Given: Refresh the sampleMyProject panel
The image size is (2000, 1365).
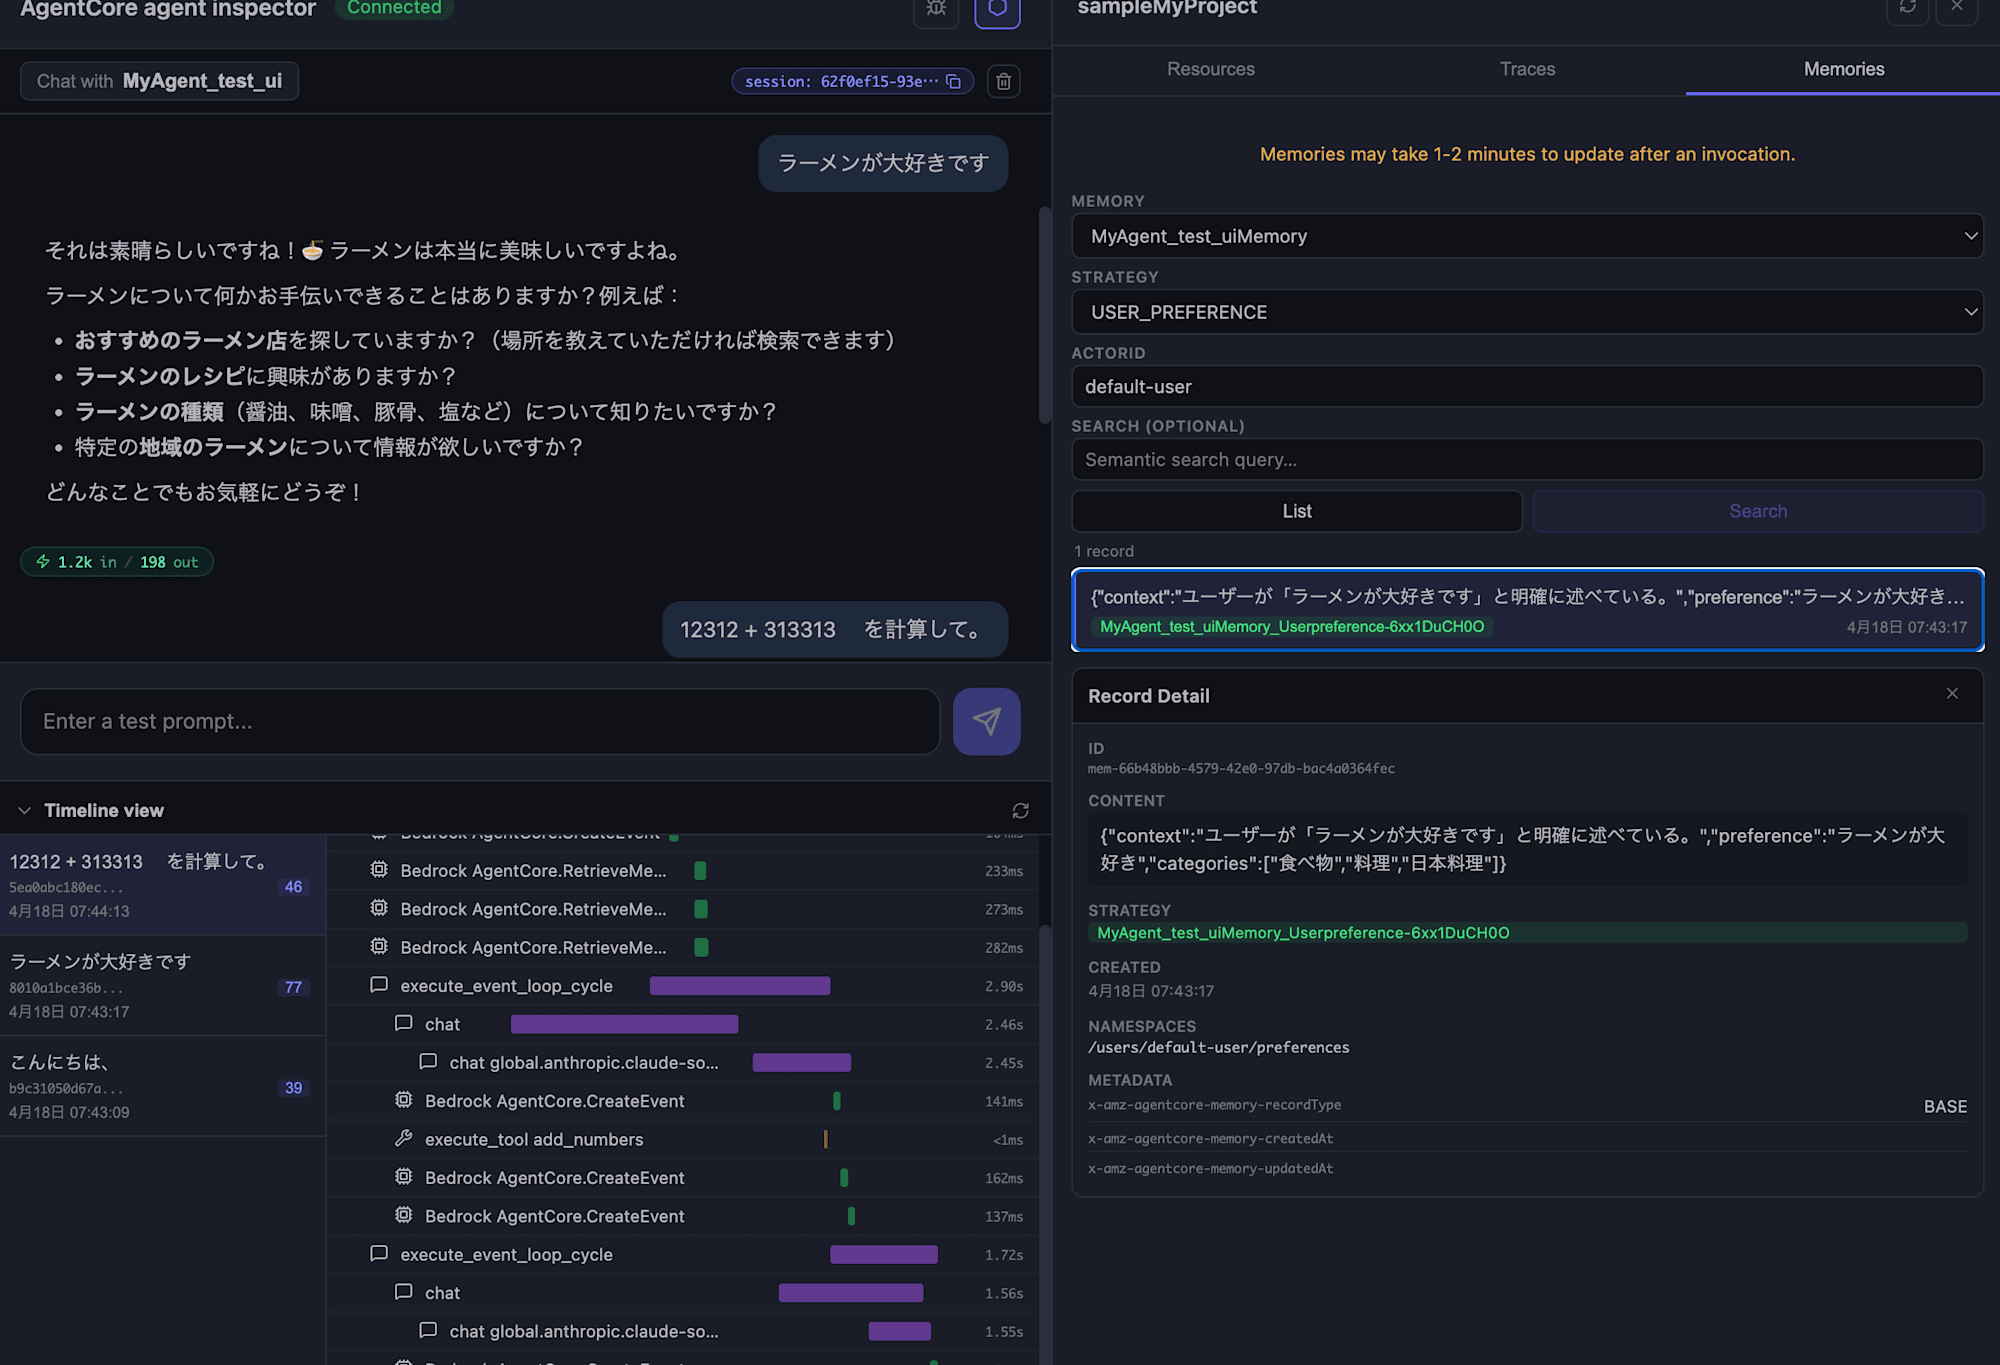Looking at the screenshot, I should 1907,8.
